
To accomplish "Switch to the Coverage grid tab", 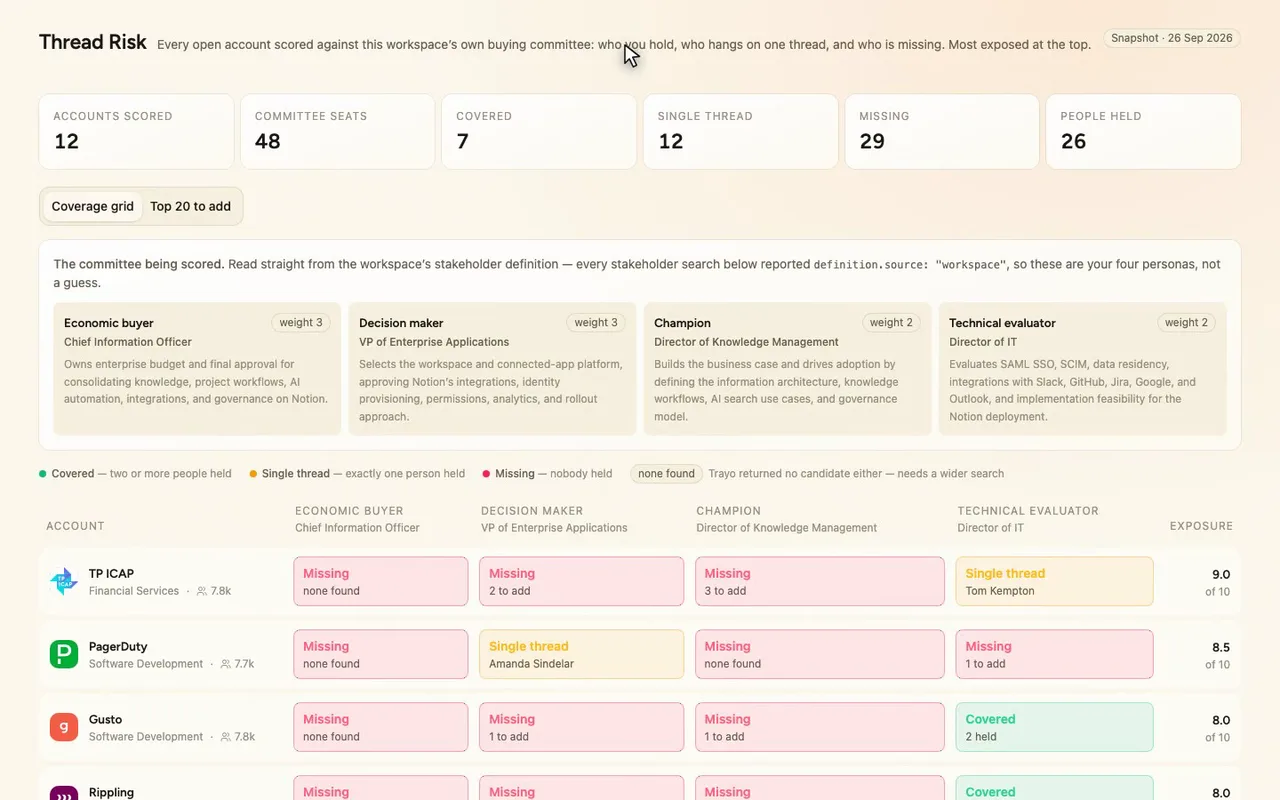I will coord(93,206).
